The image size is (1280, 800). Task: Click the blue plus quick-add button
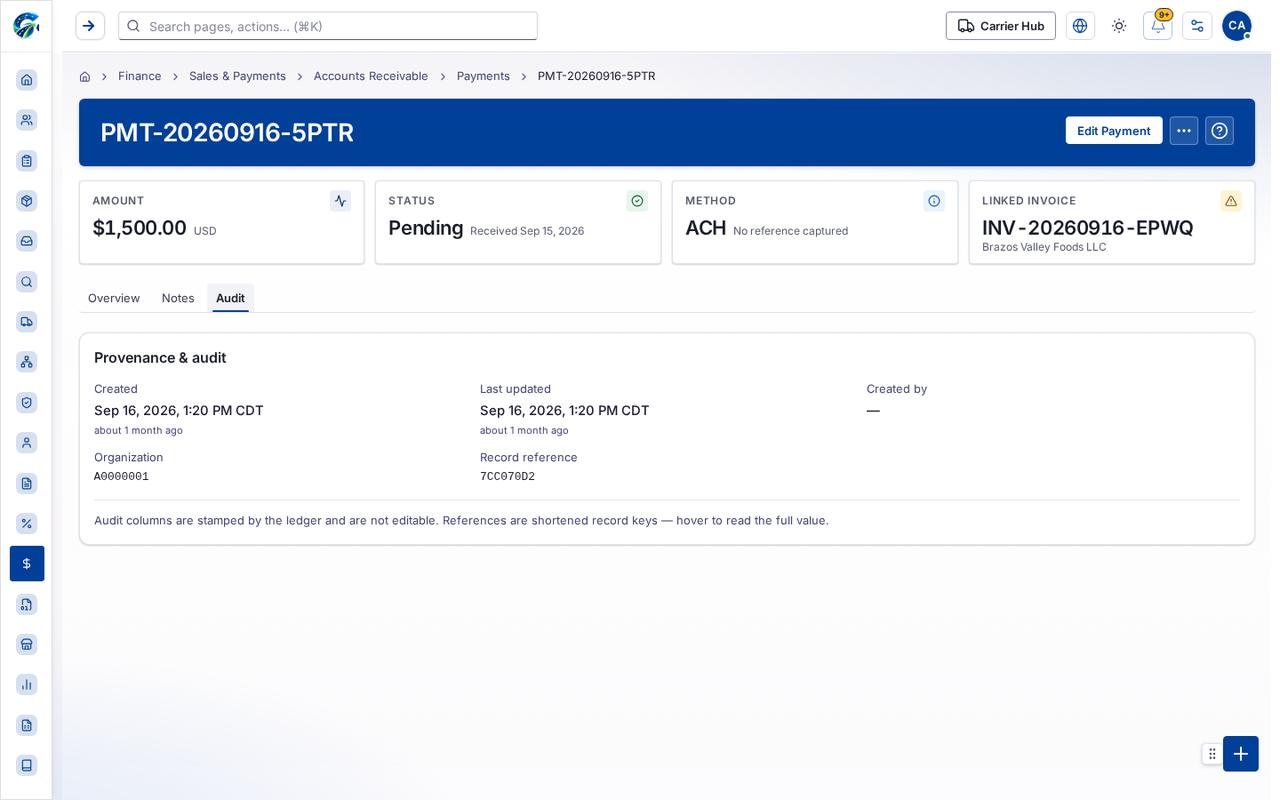tap(1241, 754)
